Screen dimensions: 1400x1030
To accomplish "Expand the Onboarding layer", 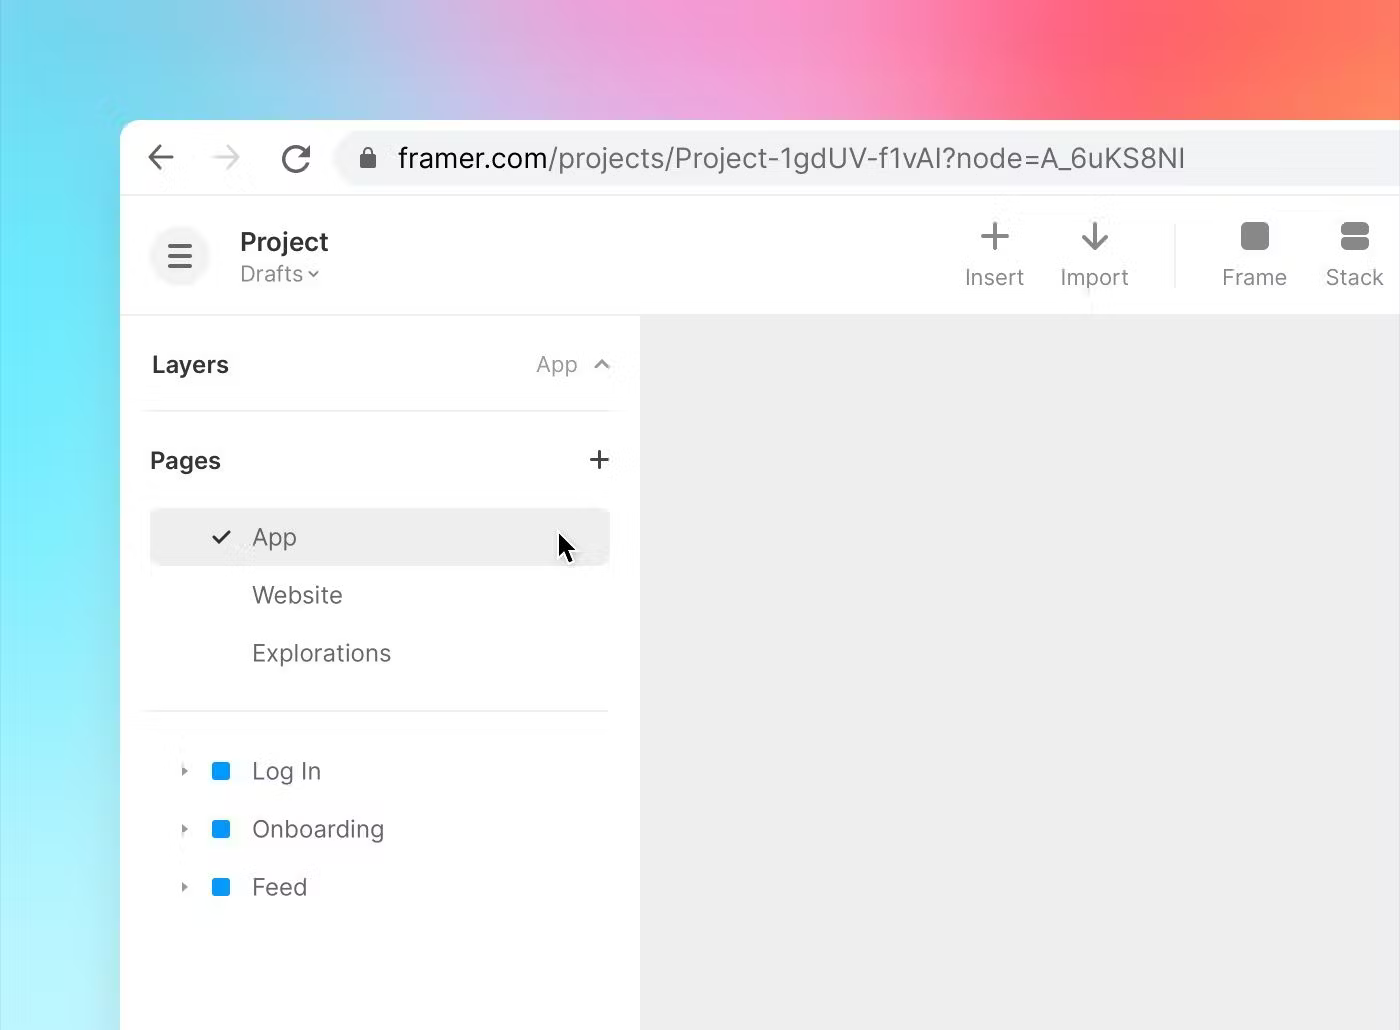I will coord(184,829).
